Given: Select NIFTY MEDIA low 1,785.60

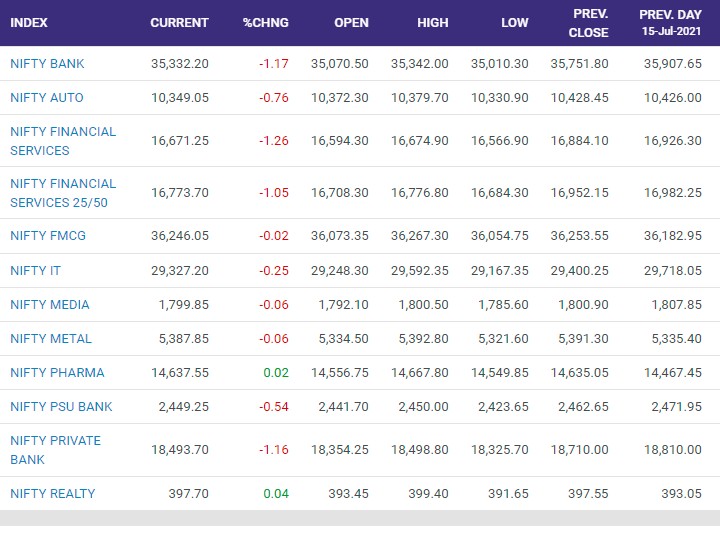Looking at the screenshot, I should (503, 304).
